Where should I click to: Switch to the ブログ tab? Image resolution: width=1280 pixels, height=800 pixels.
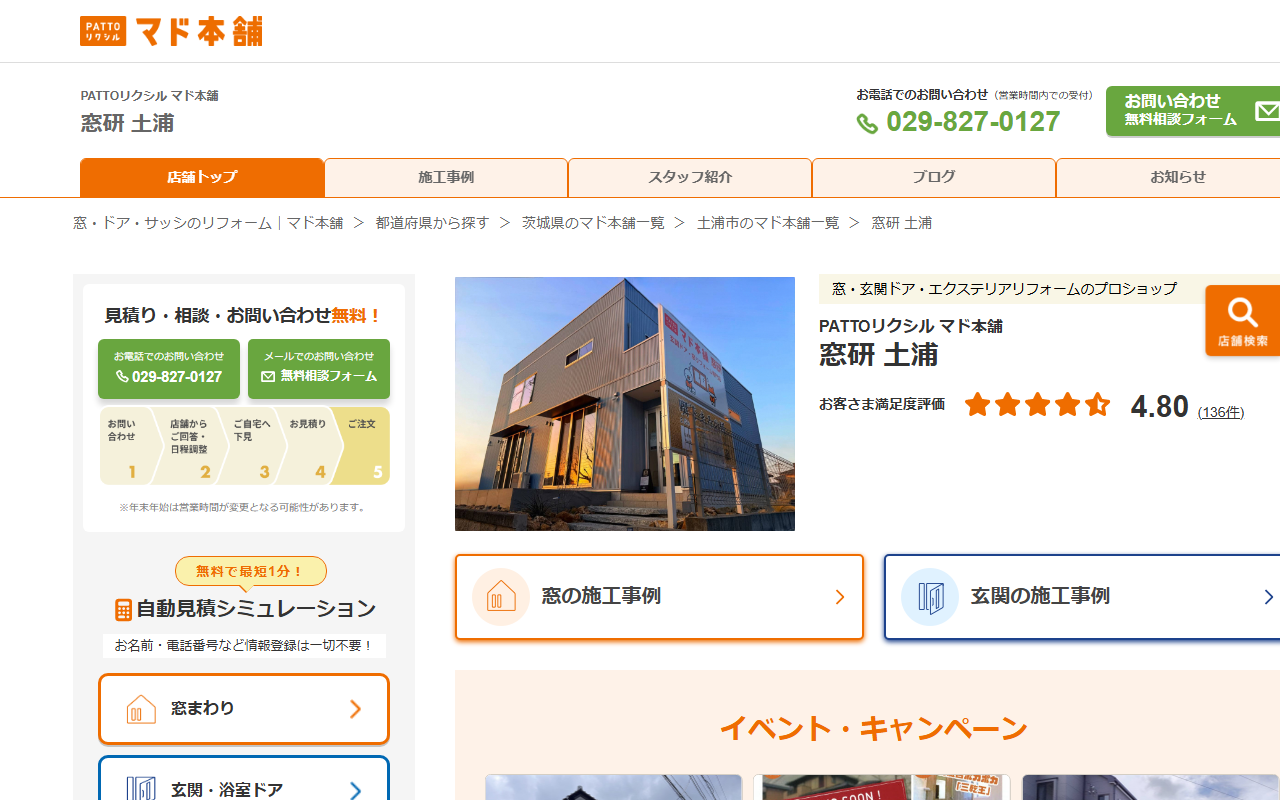934,177
